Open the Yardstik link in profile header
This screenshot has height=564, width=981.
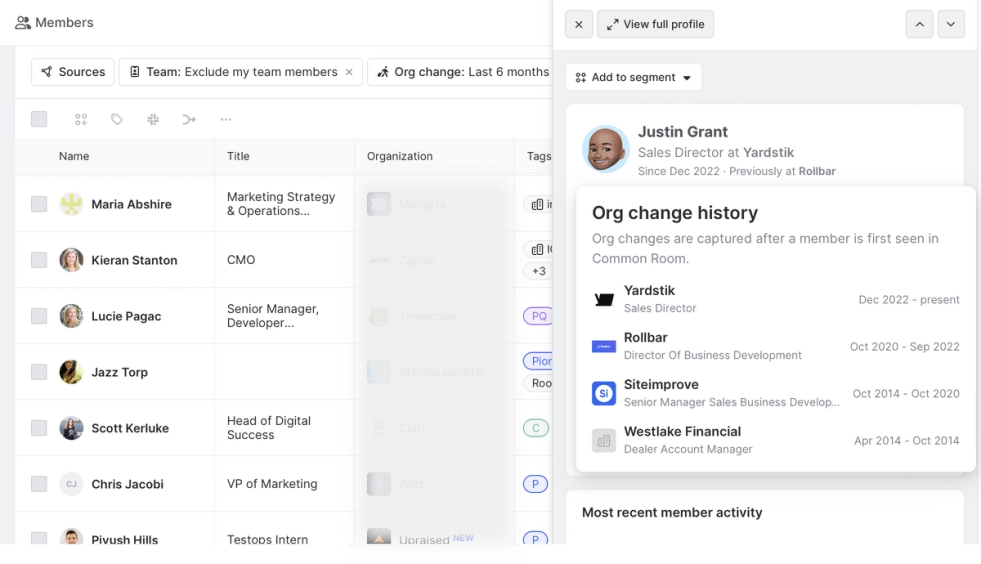click(768, 152)
